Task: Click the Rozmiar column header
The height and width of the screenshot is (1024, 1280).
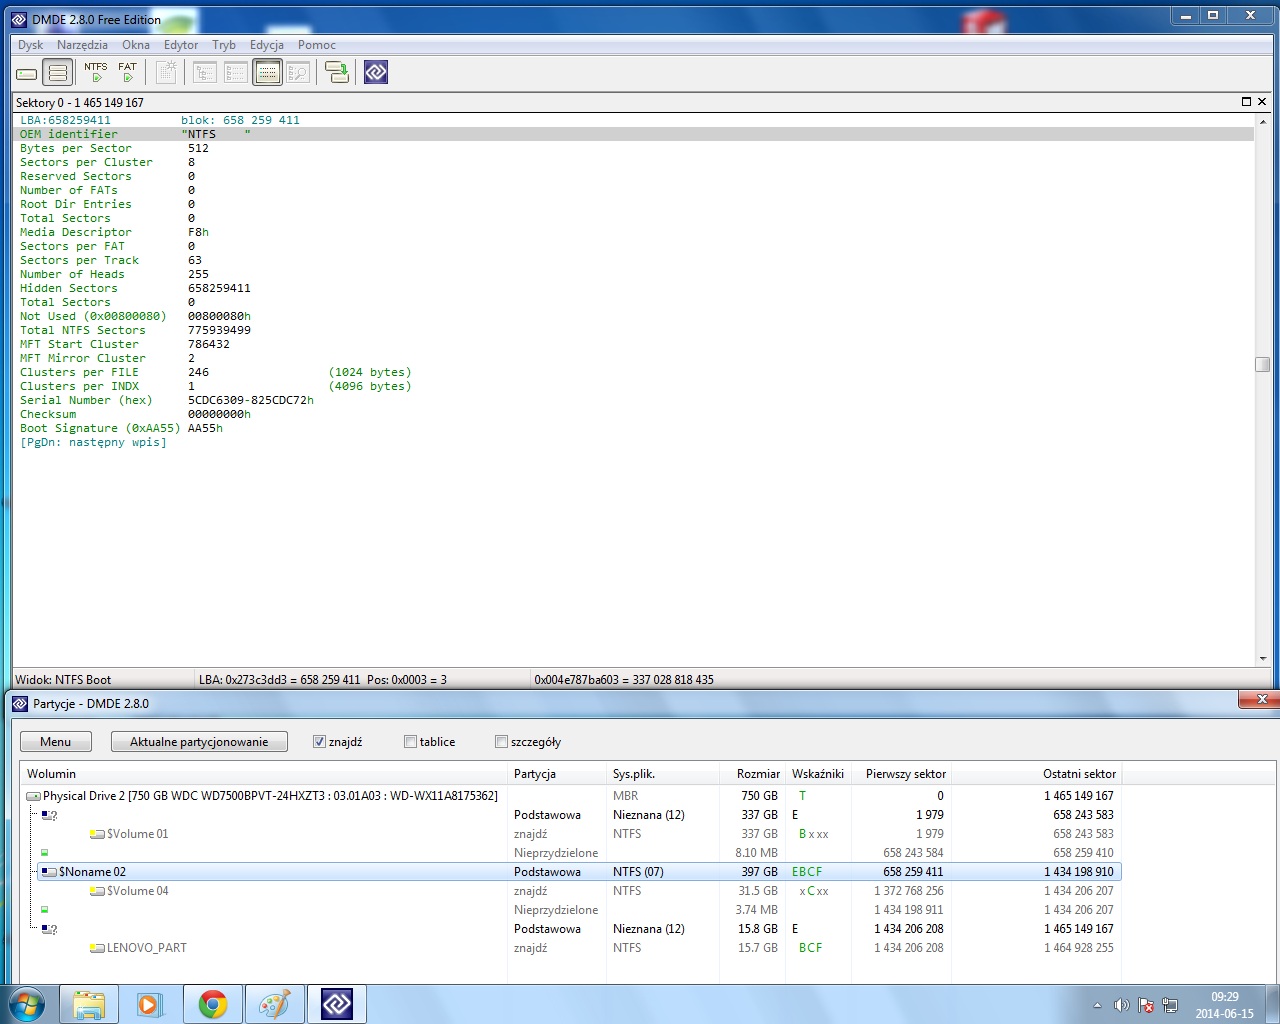Action: point(753,774)
